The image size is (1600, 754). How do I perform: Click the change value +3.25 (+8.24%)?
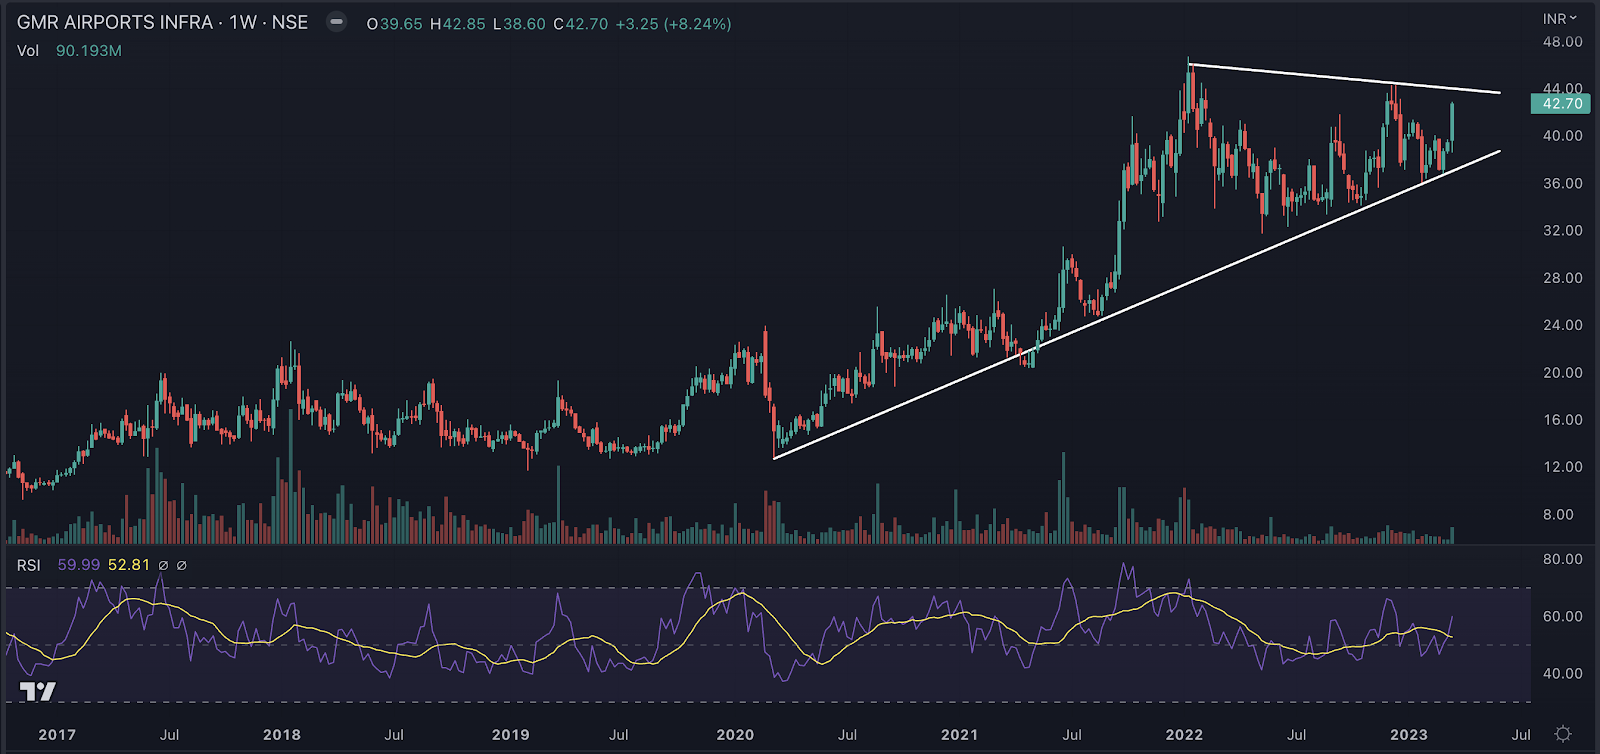[673, 24]
